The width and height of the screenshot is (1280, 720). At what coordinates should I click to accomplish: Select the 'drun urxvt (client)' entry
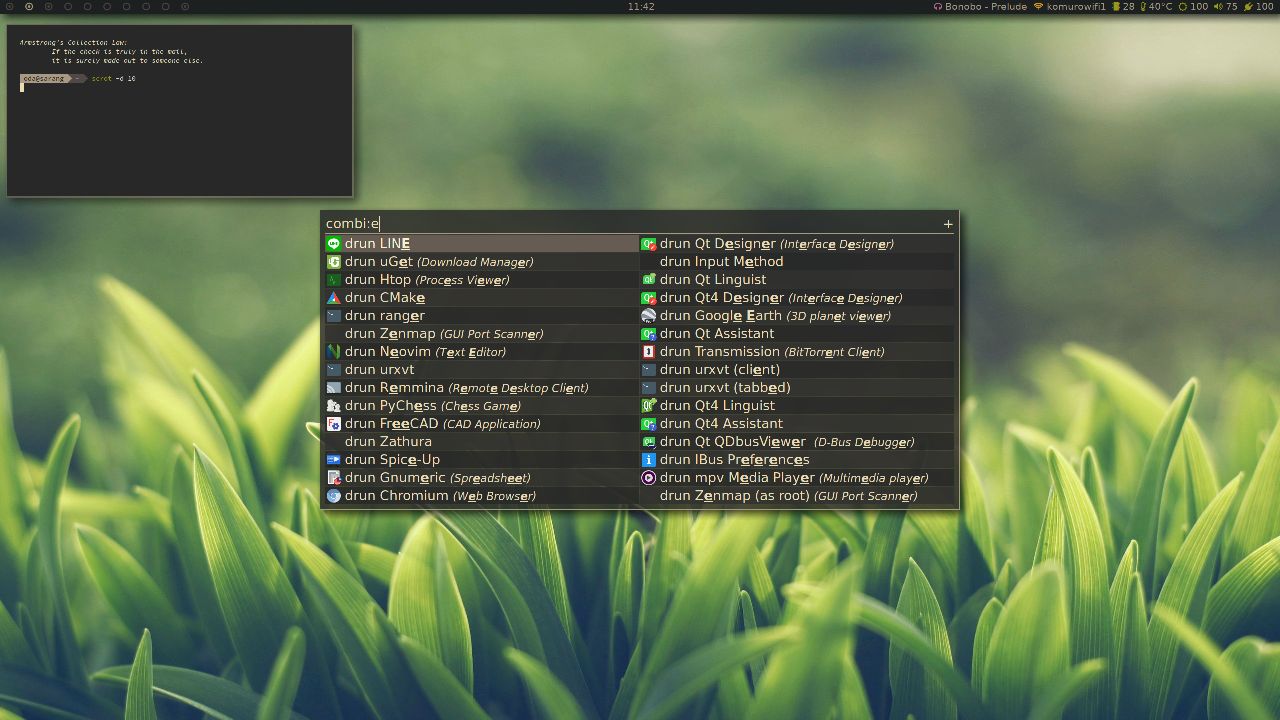797,369
